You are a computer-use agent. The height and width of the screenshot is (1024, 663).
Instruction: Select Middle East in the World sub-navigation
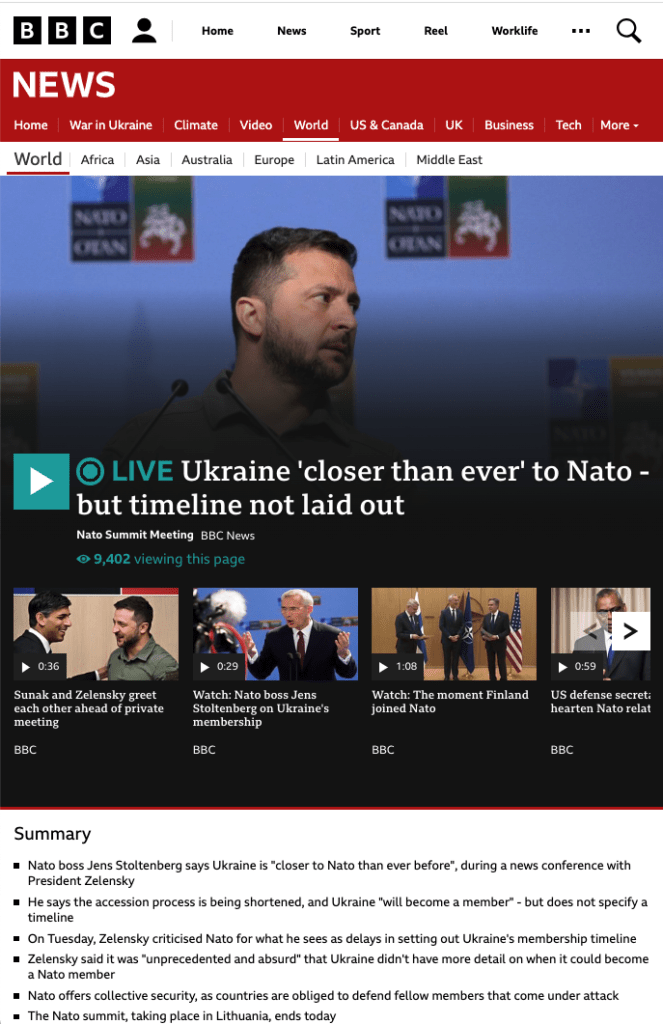pos(449,160)
